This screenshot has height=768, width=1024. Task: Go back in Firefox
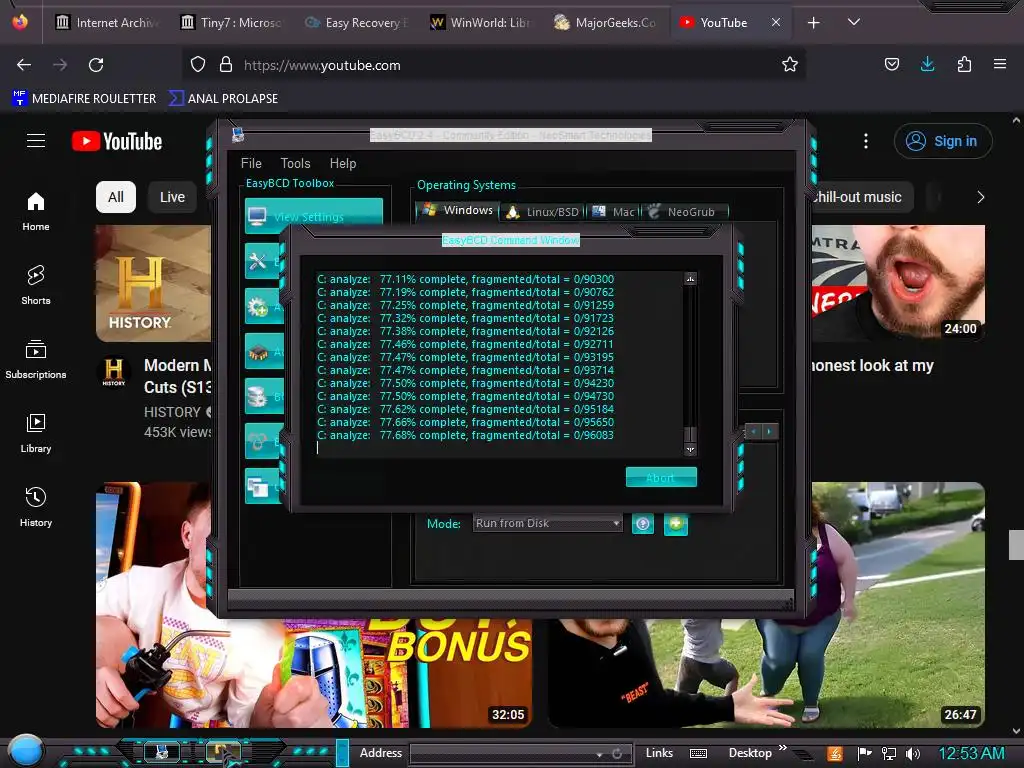24,65
